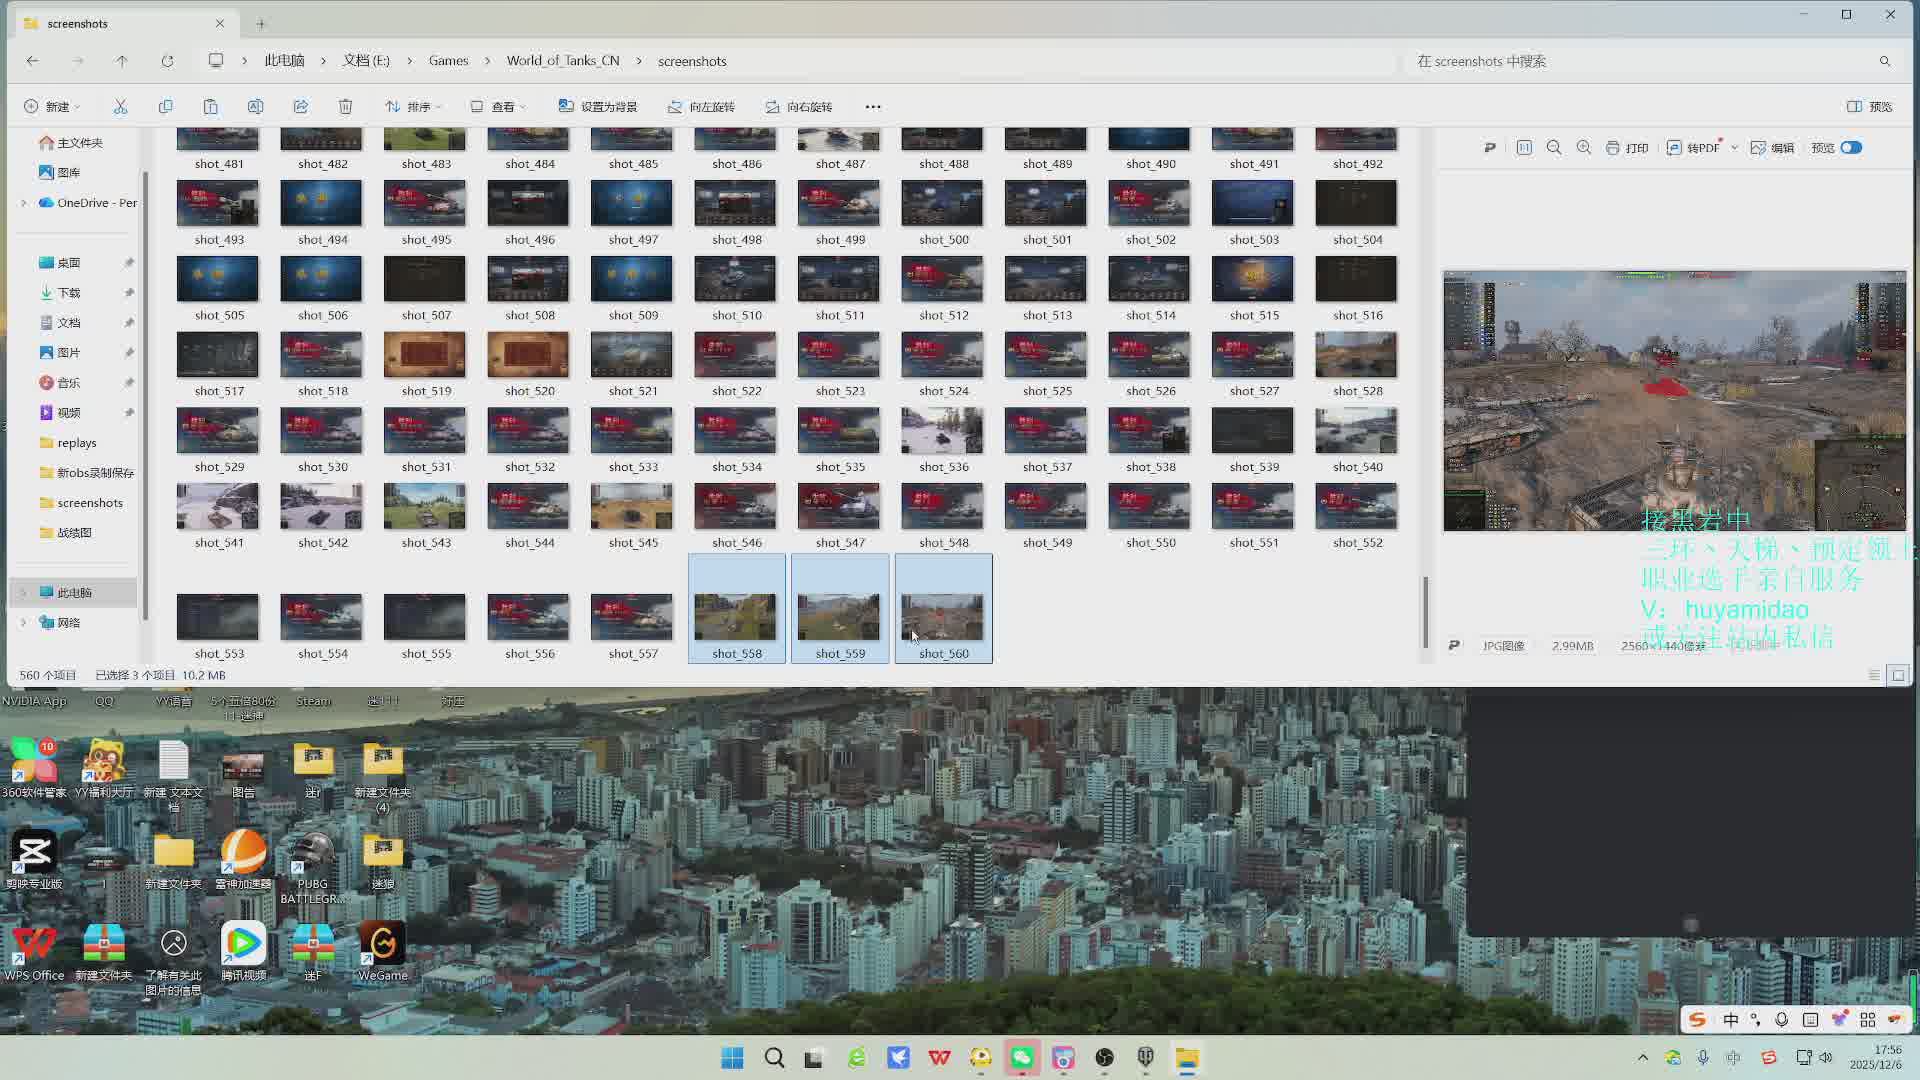Click the Delete trash icon
The height and width of the screenshot is (1080, 1920).
click(x=345, y=106)
